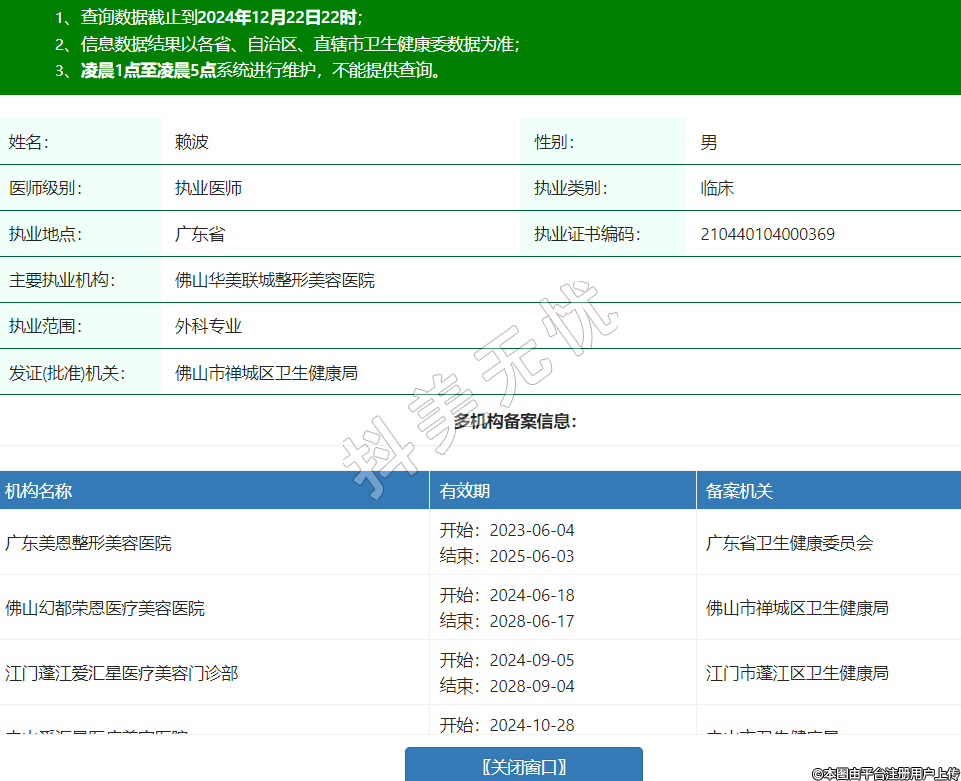Click 江门市蓬江区卫生健康局 in the filing authority column
The width and height of the screenshot is (961, 781).
pyautogui.click(x=797, y=673)
